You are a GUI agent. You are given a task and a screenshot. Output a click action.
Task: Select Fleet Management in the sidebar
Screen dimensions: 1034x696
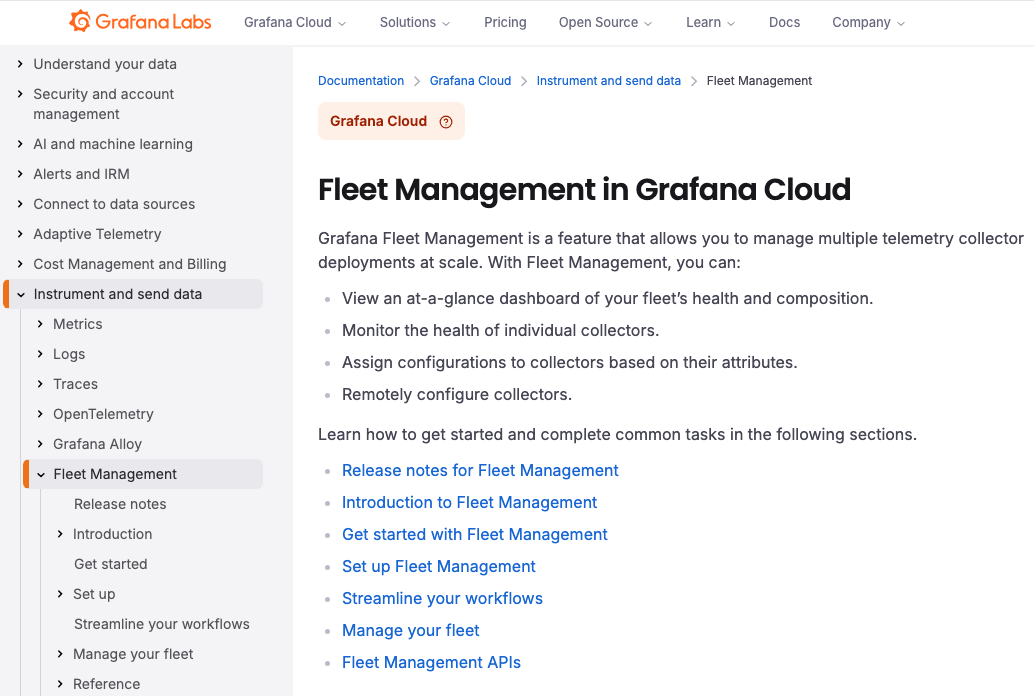click(x=115, y=474)
